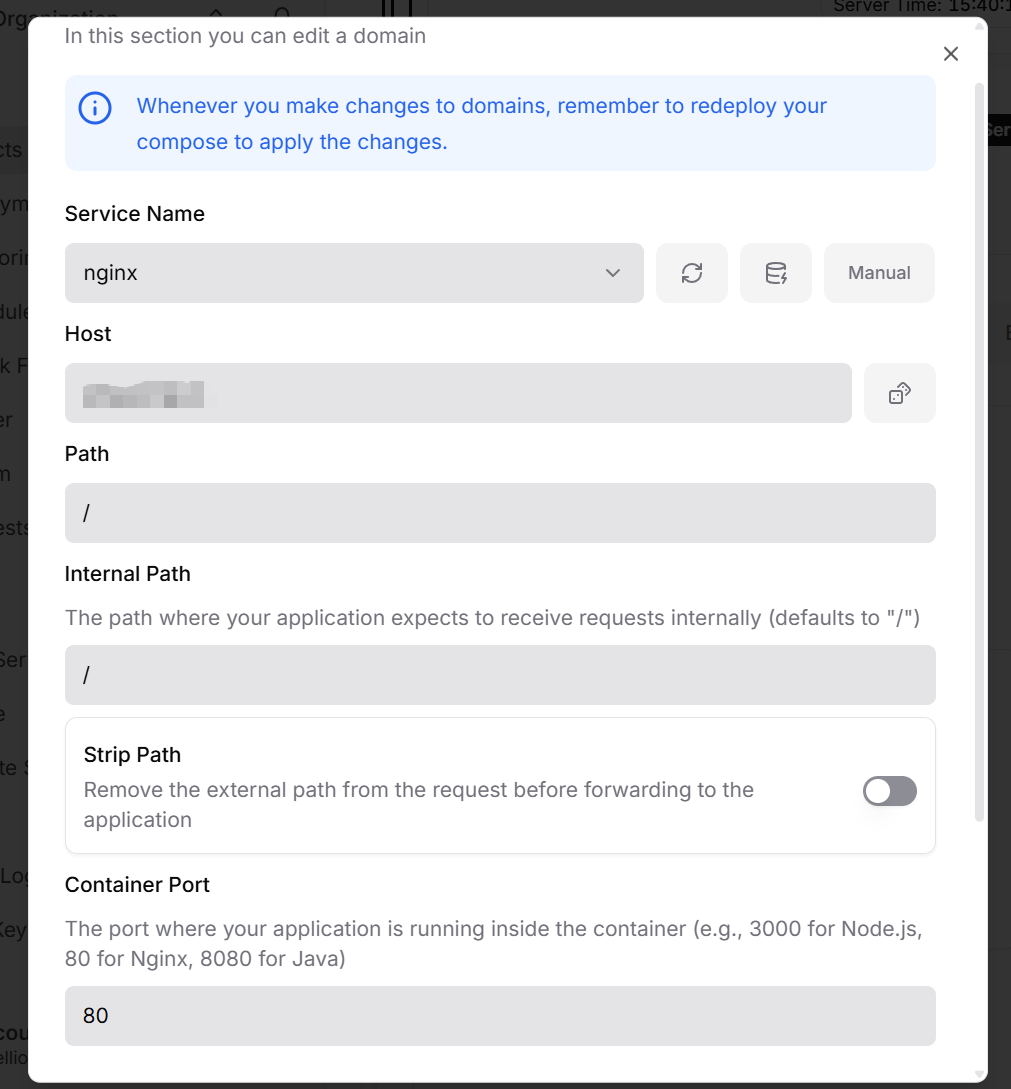Image resolution: width=1011 pixels, height=1089 pixels.
Task: Click the dice icon beside Host field
Action: [899, 393]
